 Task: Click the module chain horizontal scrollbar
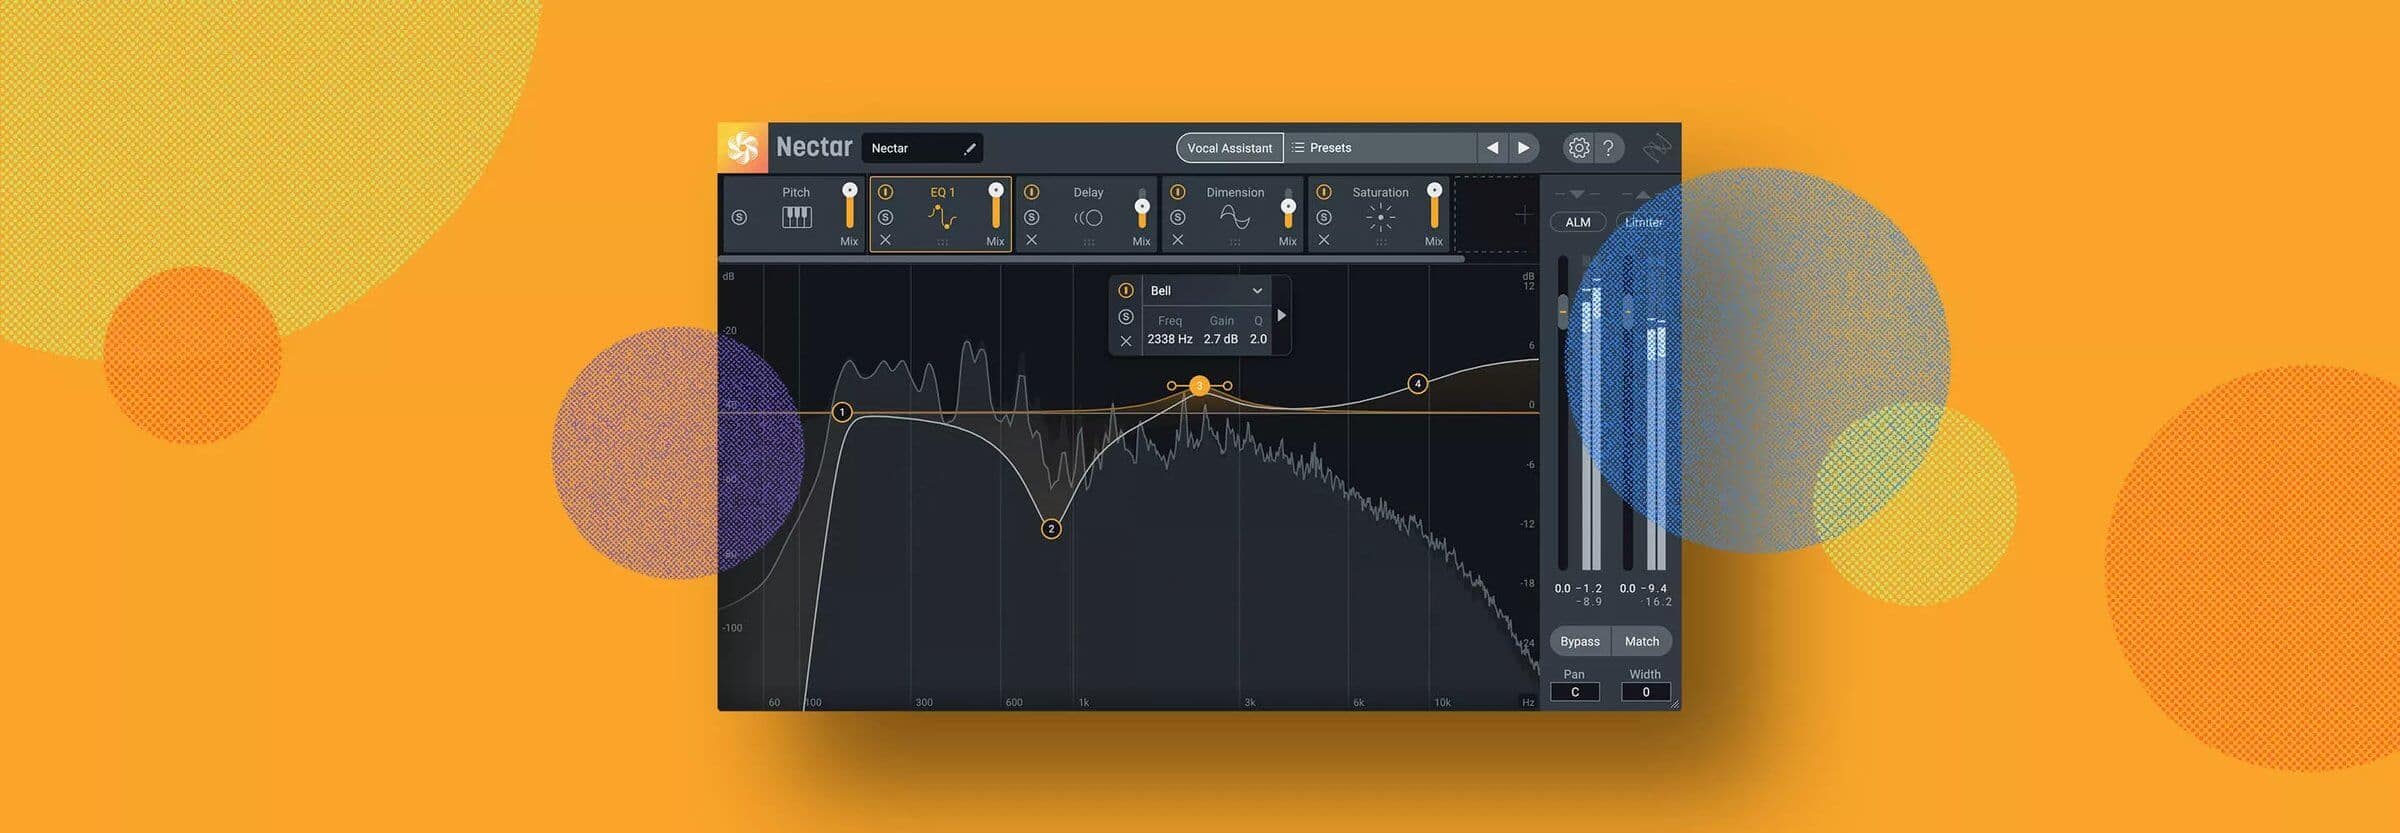tap(1092, 259)
